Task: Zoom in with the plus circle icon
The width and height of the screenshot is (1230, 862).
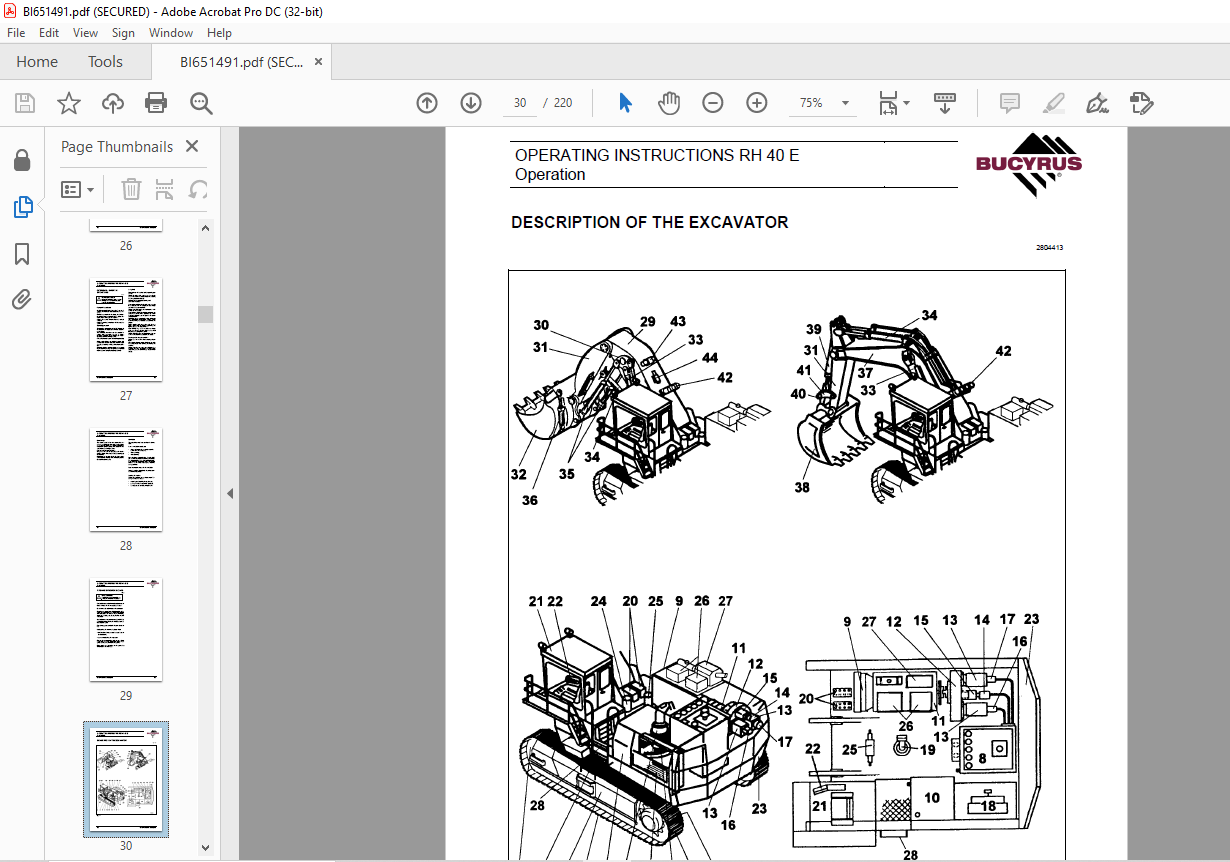Action: 757,103
